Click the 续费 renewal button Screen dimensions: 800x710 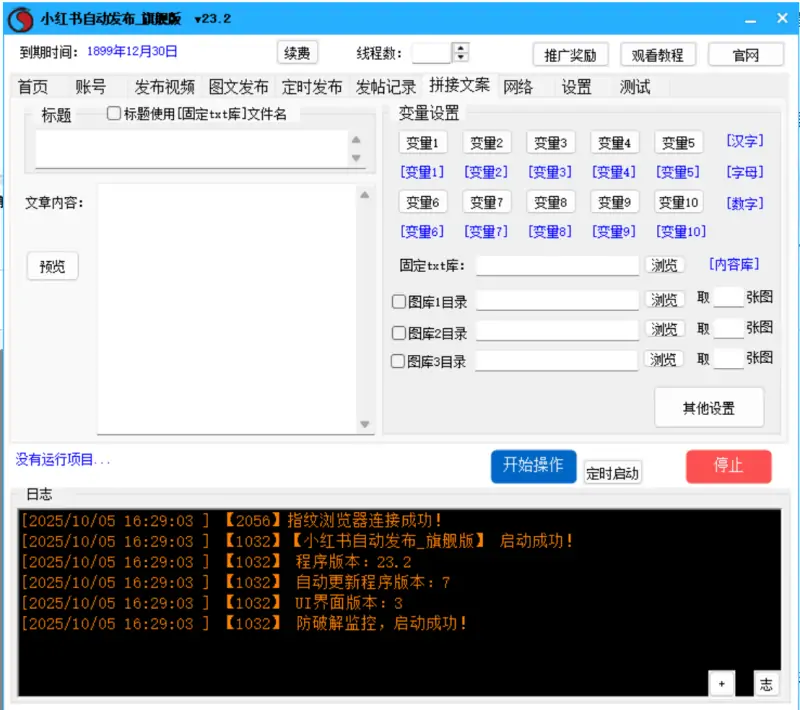295,53
